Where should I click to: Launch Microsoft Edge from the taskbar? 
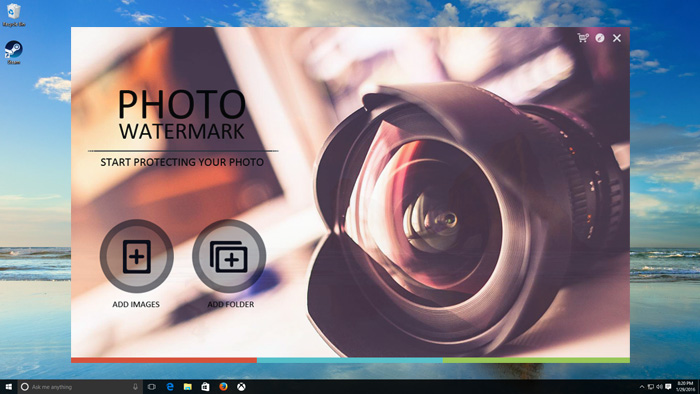coord(170,387)
